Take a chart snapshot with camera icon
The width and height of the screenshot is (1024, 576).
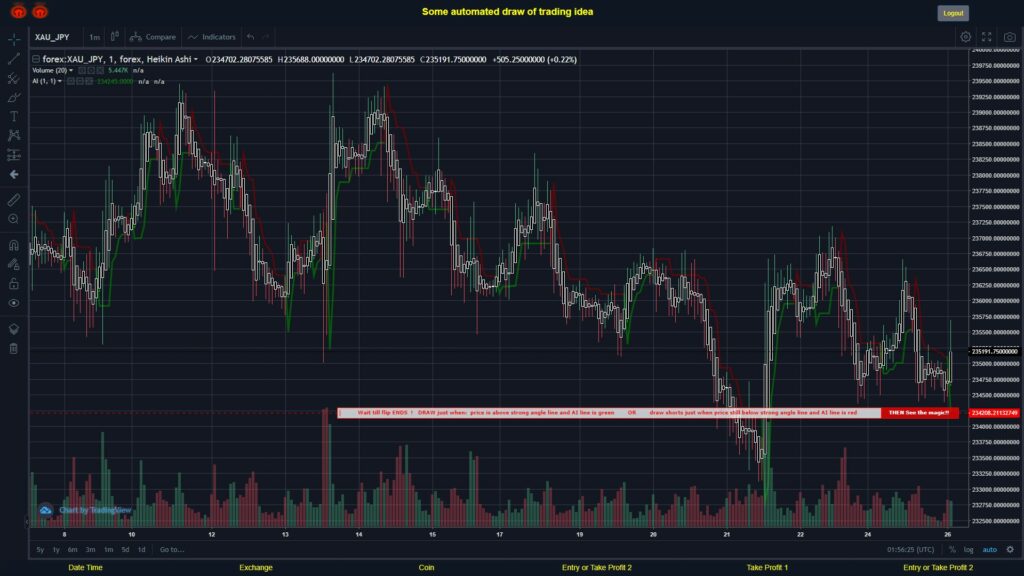tap(1010, 37)
